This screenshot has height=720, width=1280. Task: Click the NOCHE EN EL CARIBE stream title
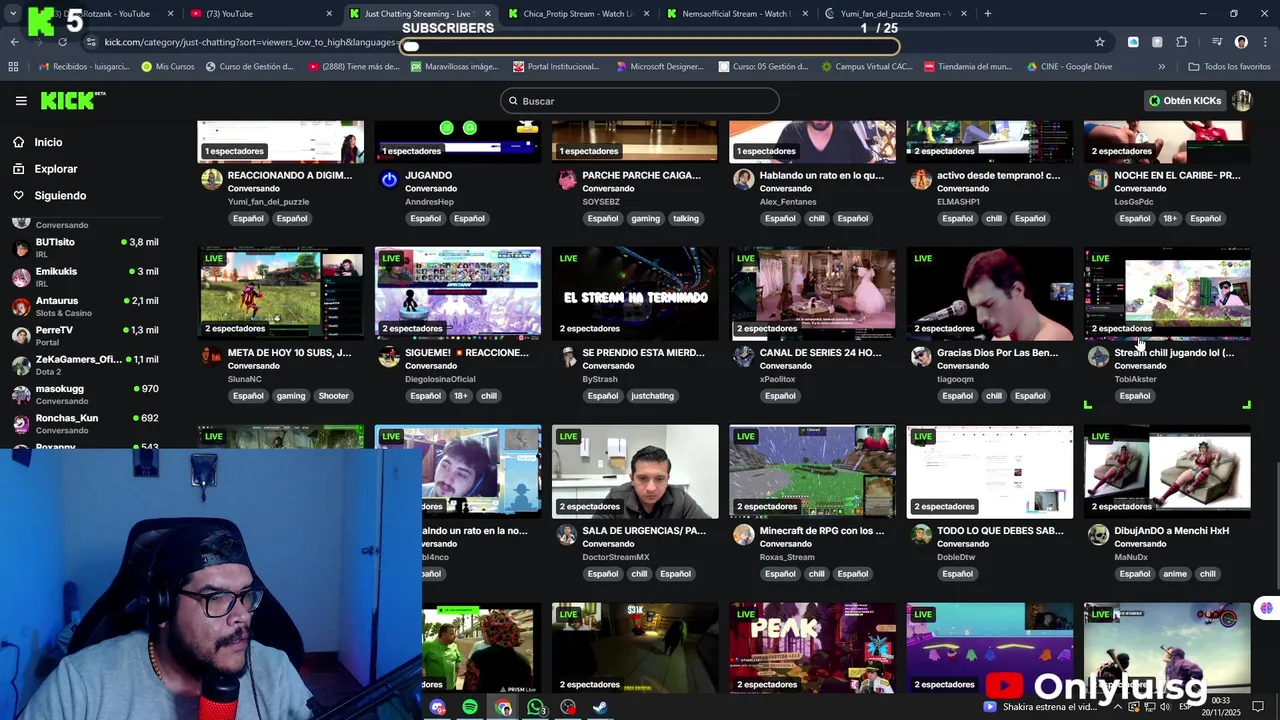[1177, 175]
